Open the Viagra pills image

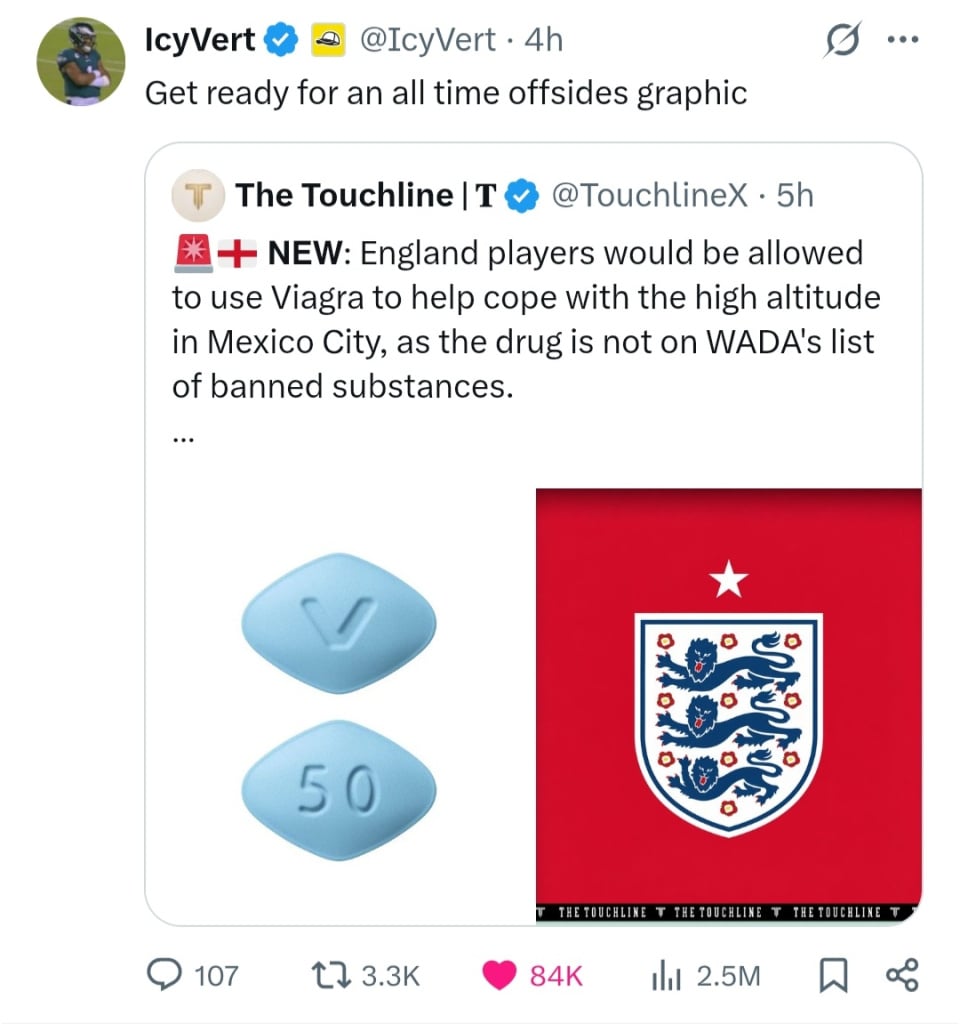[340, 705]
